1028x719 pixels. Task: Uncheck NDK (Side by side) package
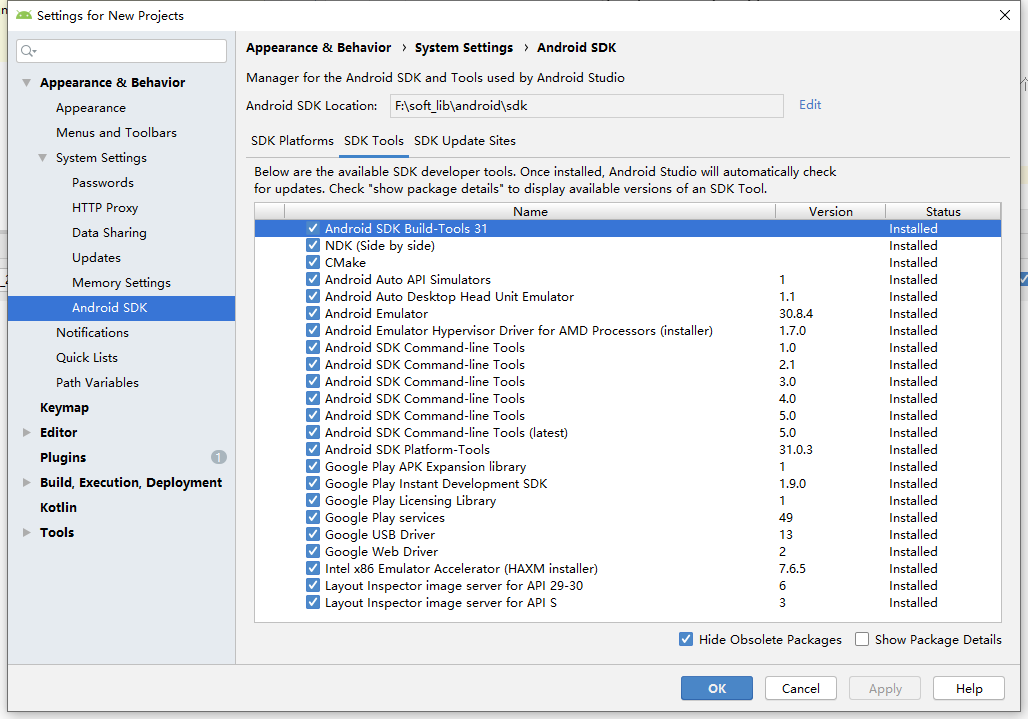[313, 245]
